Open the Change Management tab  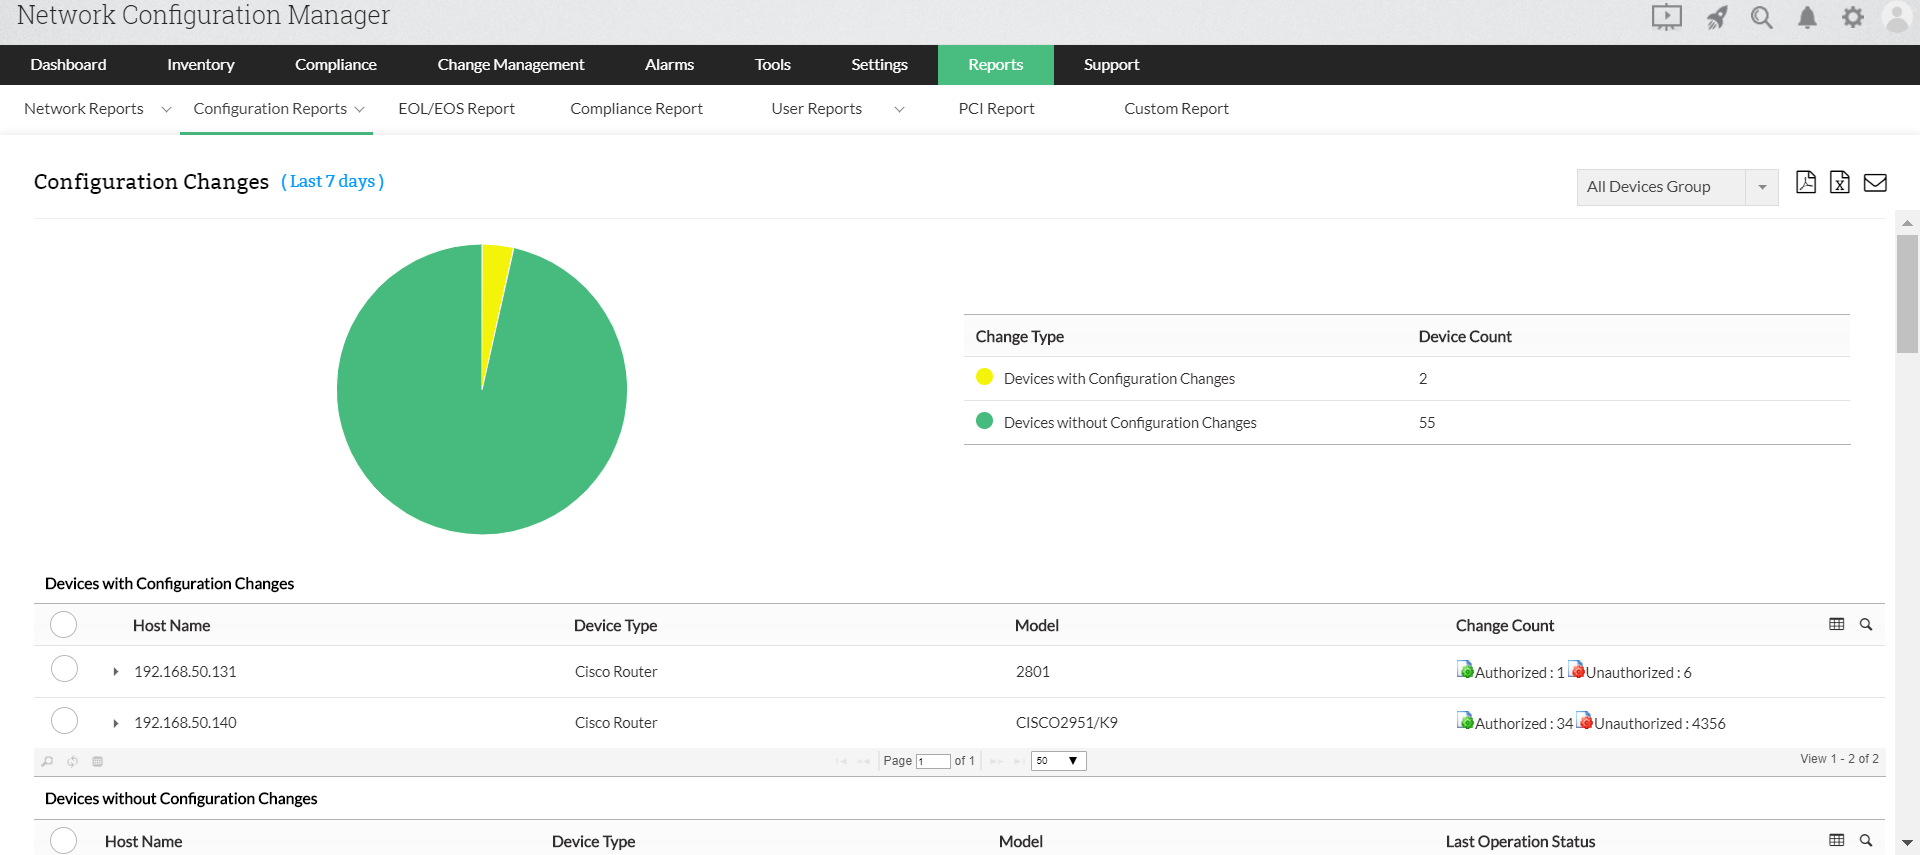click(x=510, y=65)
